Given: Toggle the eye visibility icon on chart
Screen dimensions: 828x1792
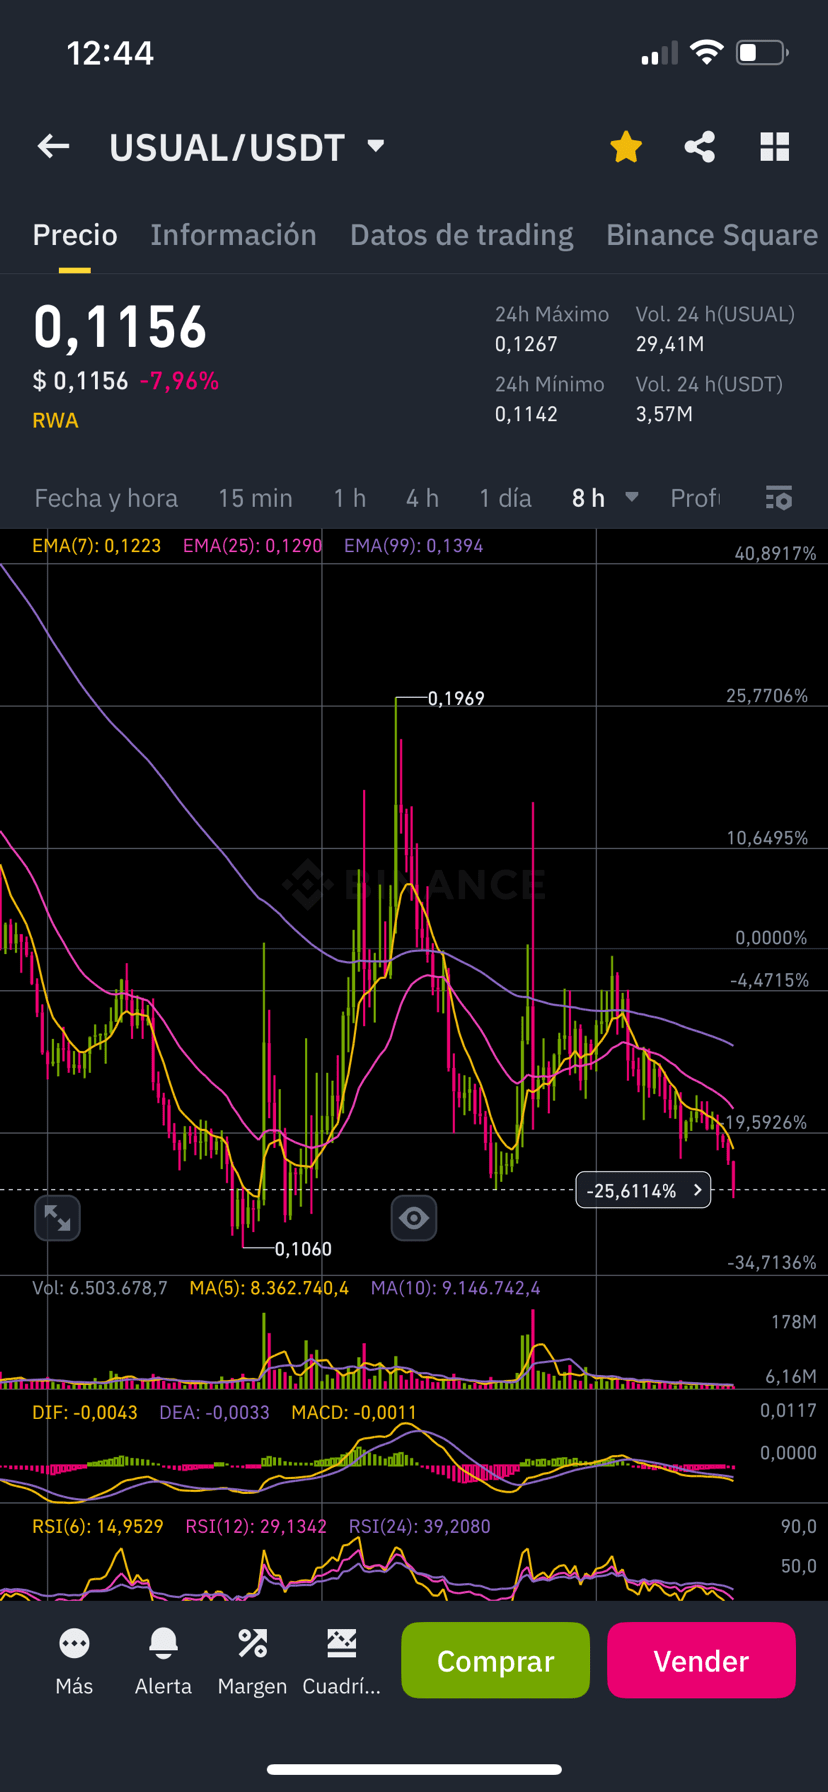Looking at the screenshot, I should coord(414,1217).
